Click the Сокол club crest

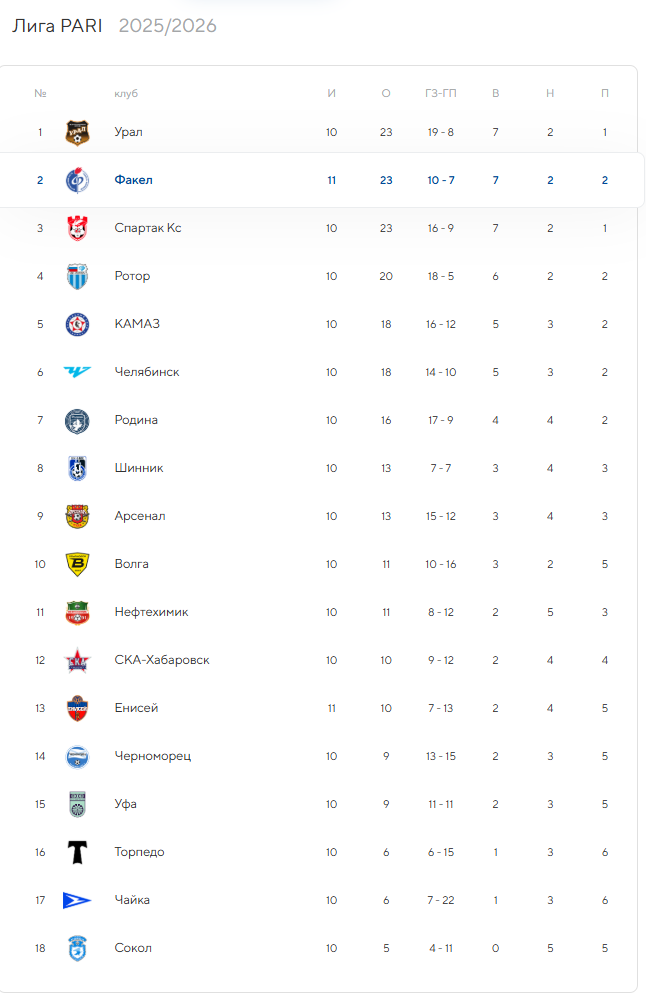coord(77,948)
